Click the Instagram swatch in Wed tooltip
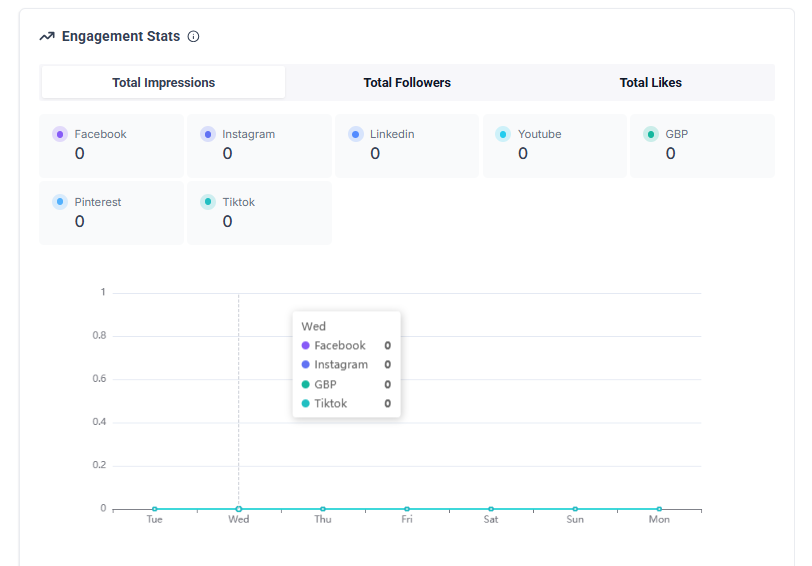Image resolution: width=812 pixels, height=566 pixels. 306,365
